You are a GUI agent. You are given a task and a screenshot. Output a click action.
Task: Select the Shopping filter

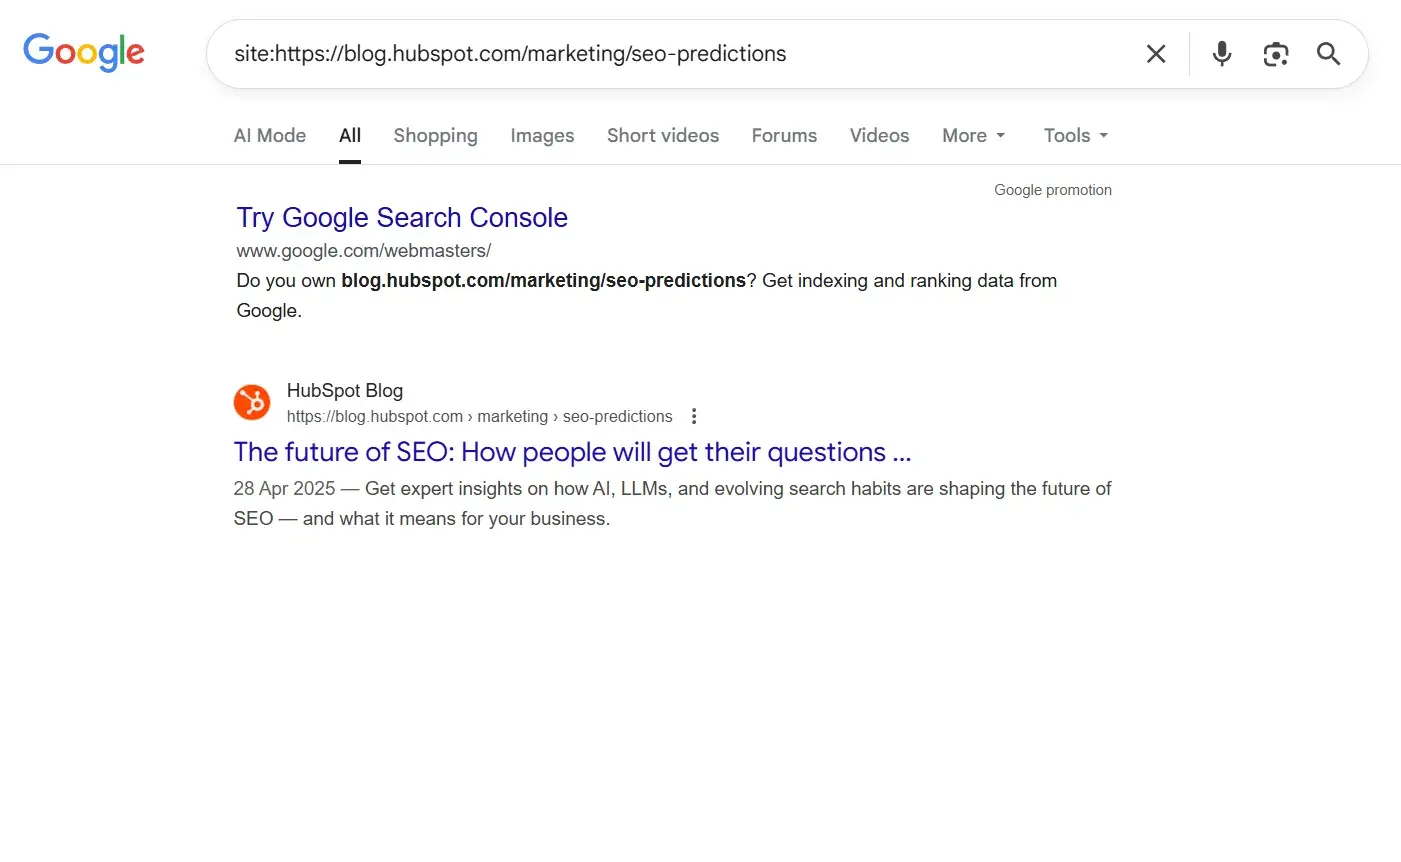coord(435,135)
